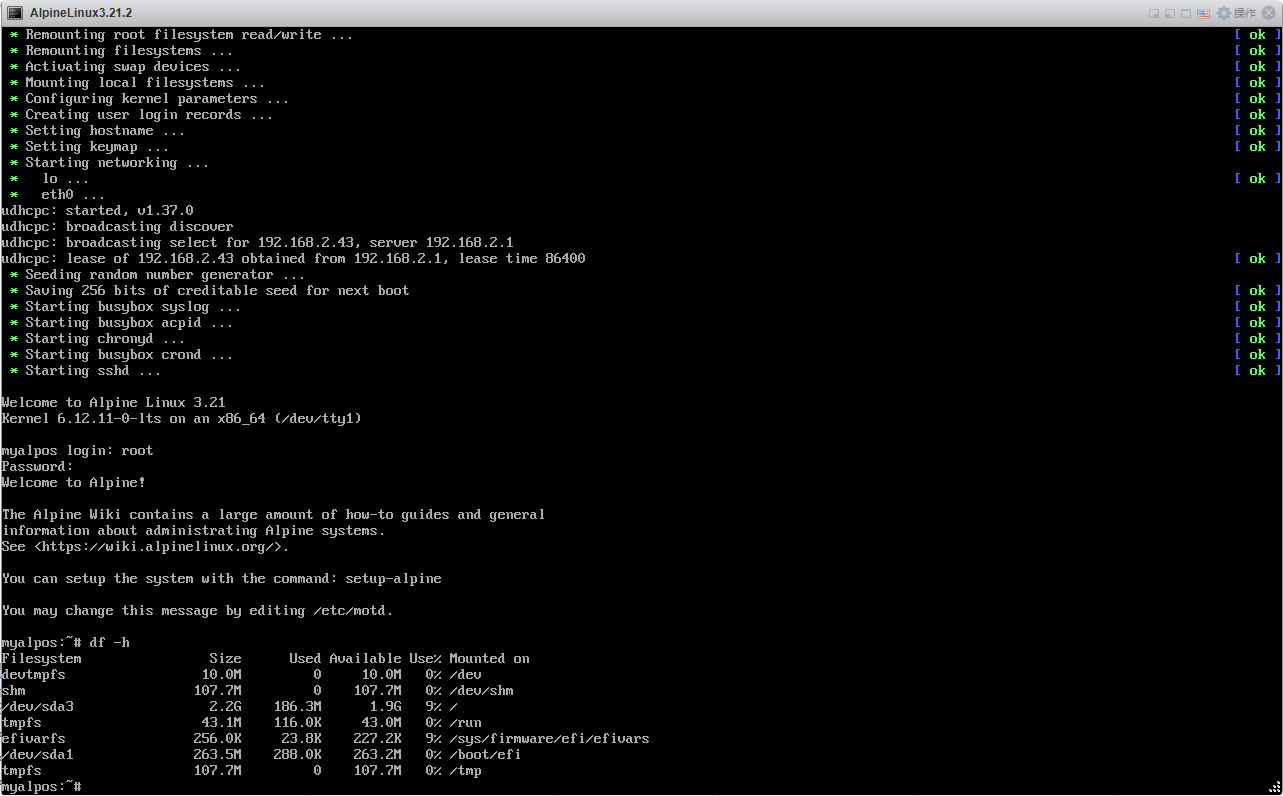Click the 'Mounted on' column header
The height and width of the screenshot is (796, 1283).
pyautogui.click(x=489, y=658)
